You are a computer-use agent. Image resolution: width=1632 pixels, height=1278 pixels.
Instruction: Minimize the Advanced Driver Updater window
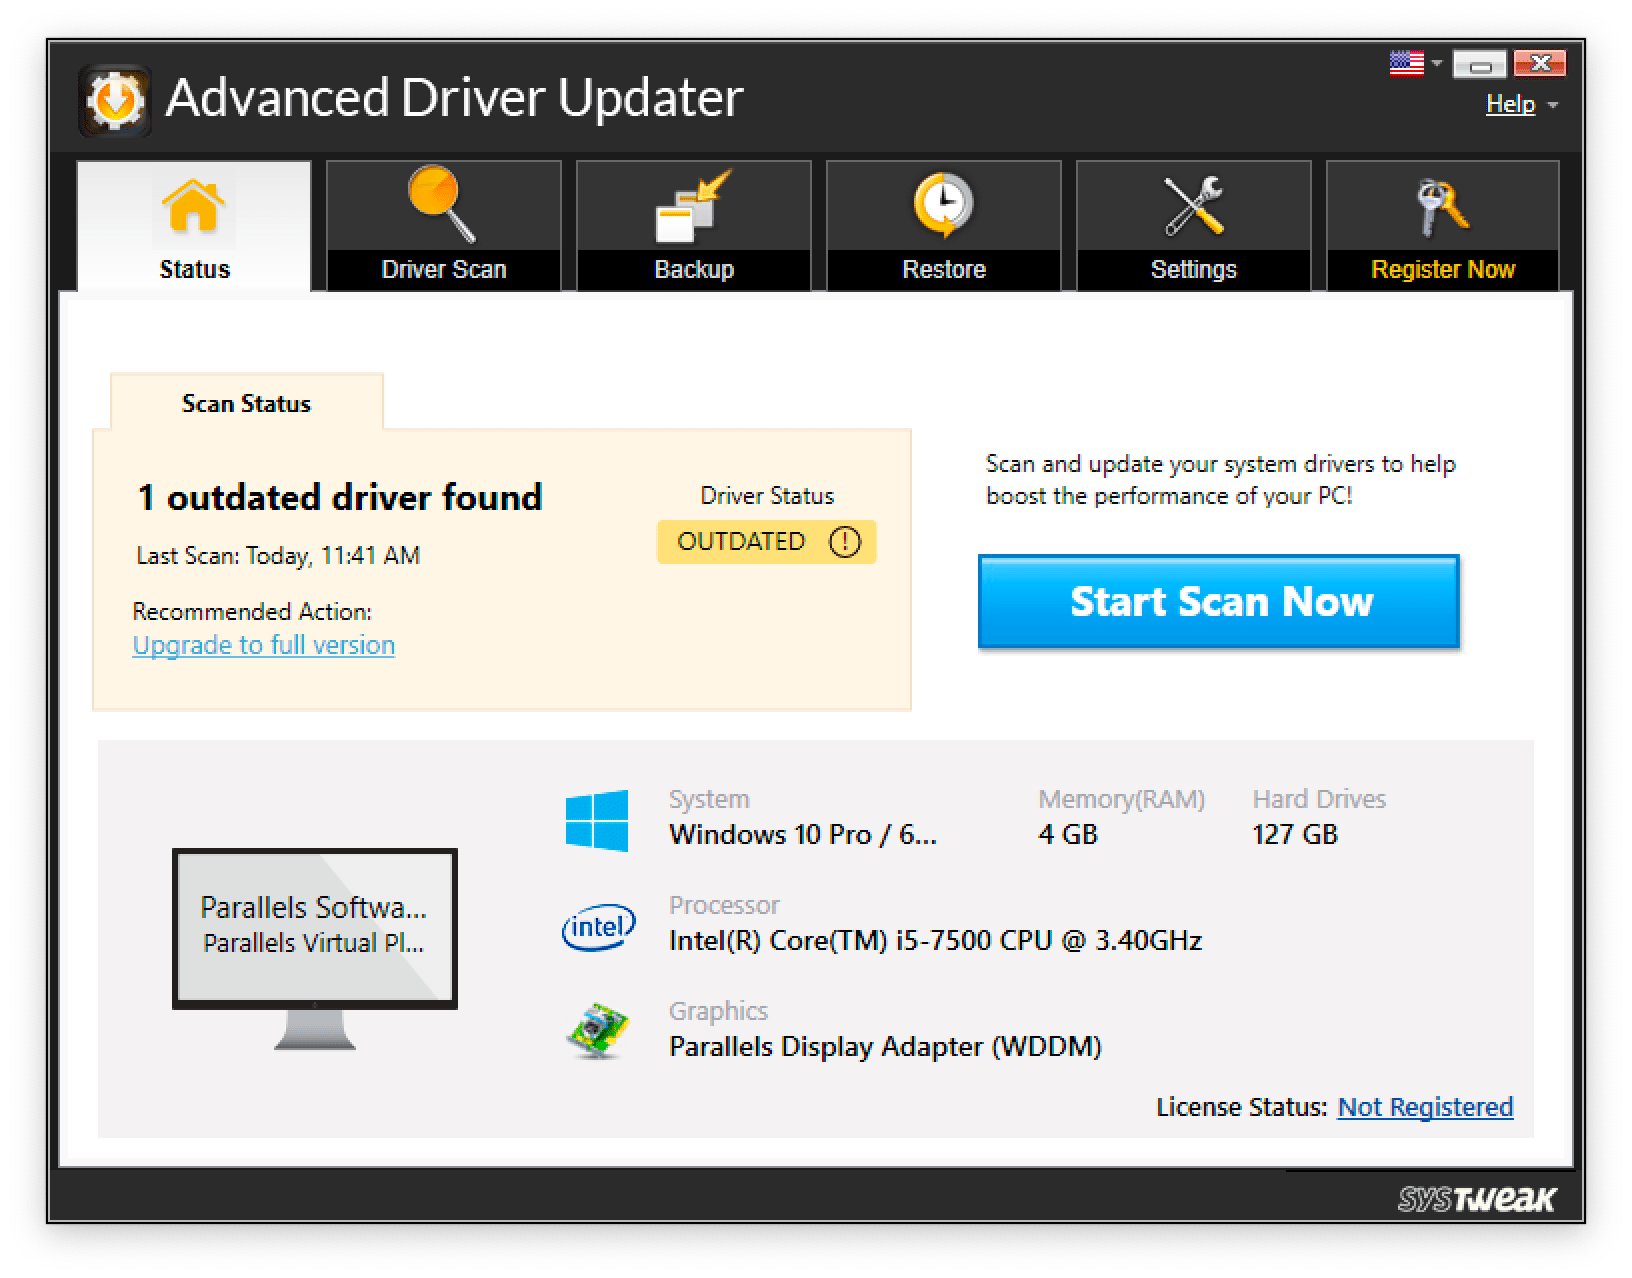(1479, 64)
